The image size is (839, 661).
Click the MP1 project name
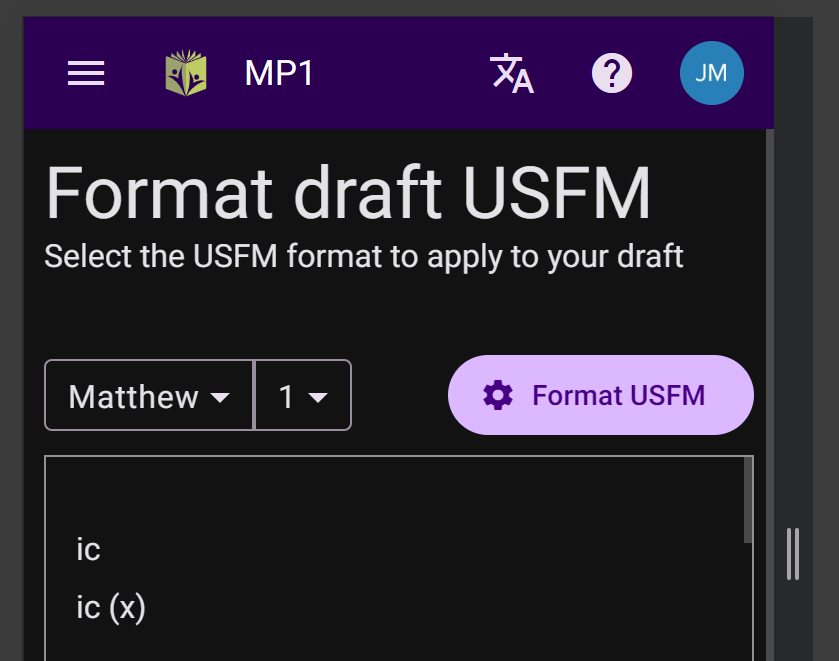pos(279,73)
